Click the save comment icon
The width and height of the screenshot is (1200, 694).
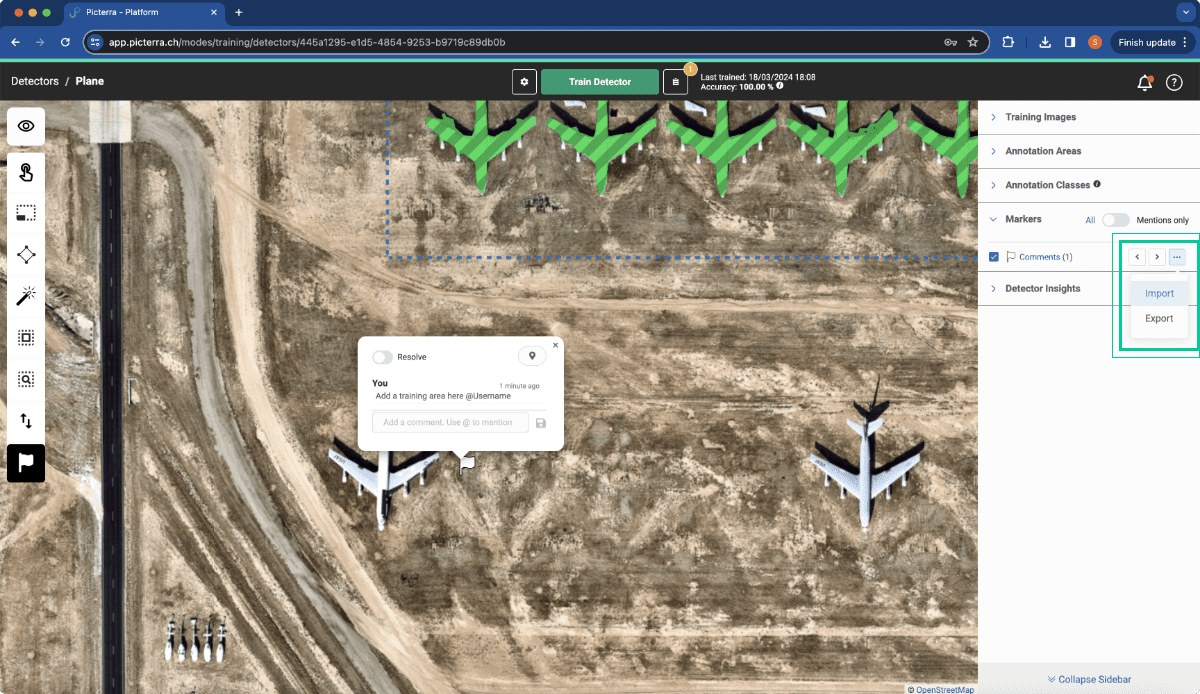click(541, 423)
